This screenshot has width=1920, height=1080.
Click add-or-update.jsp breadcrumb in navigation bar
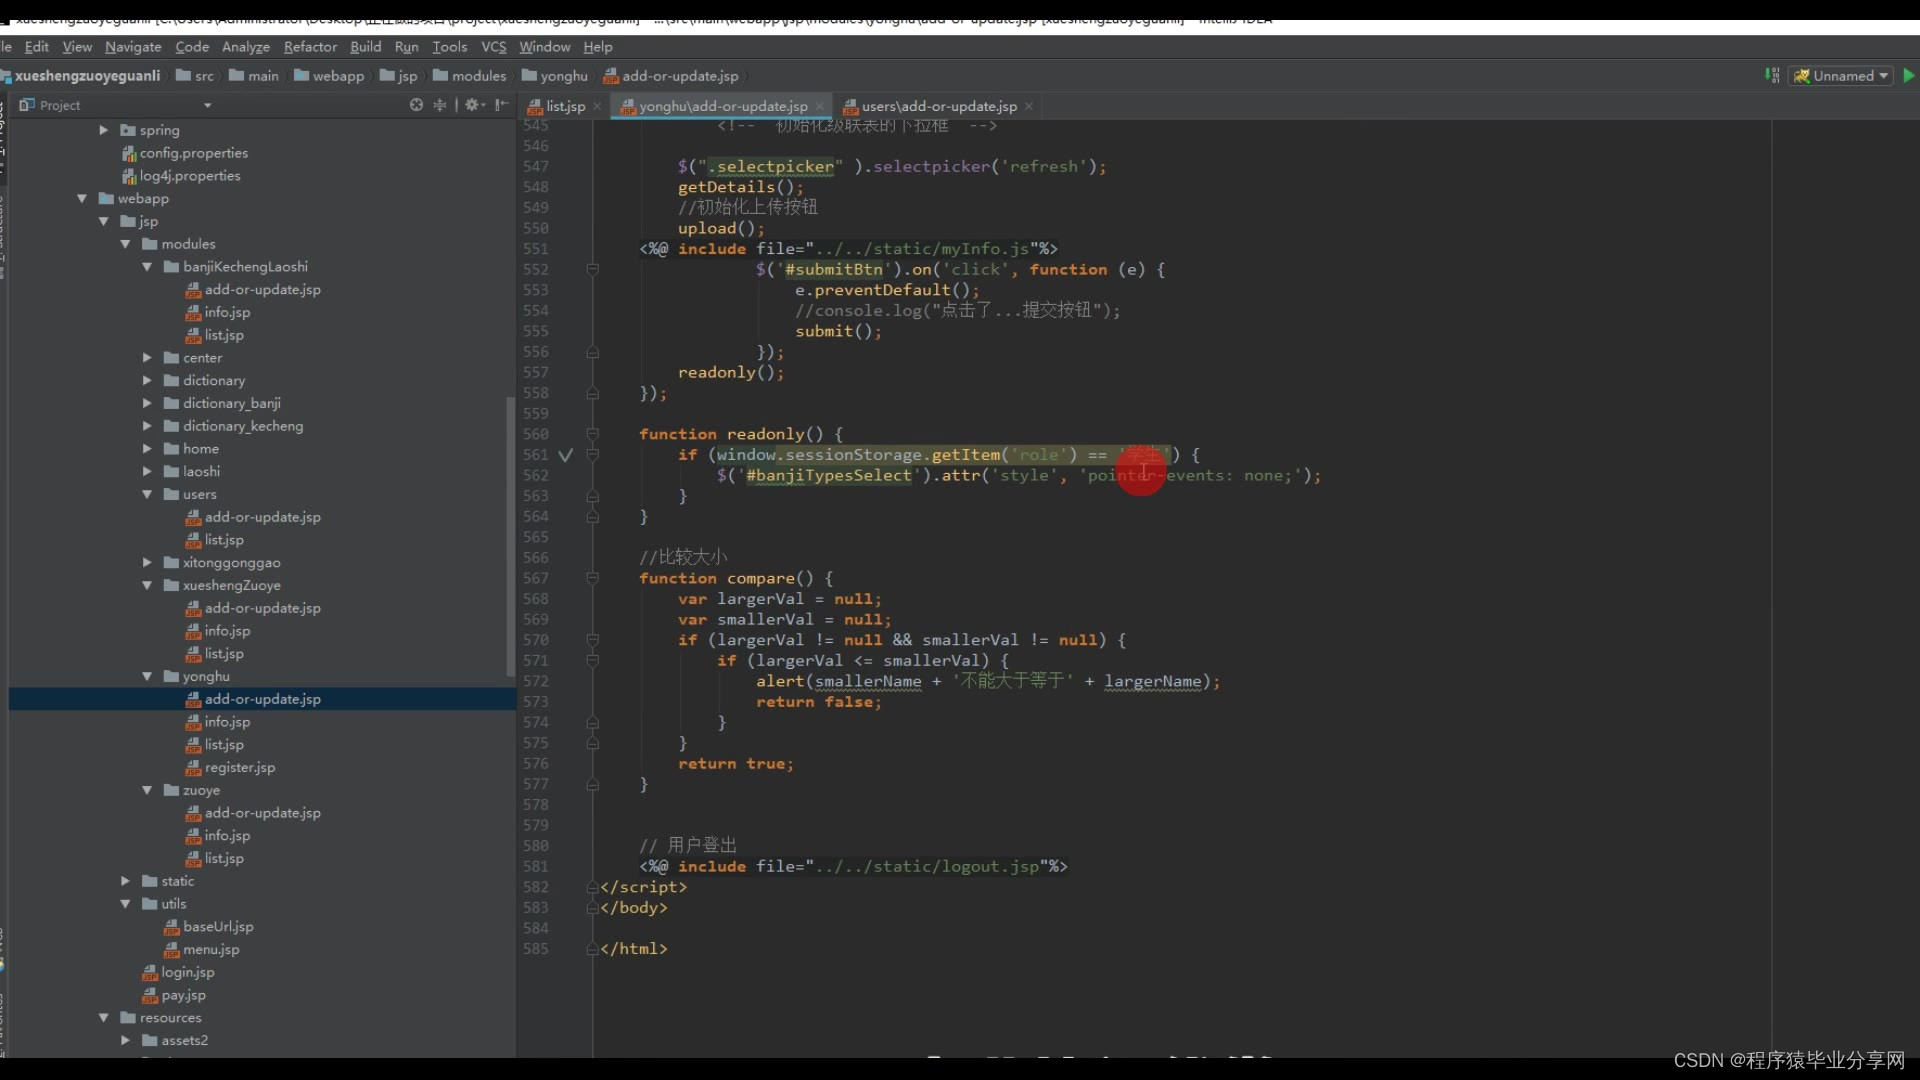click(x=671, y=76)
